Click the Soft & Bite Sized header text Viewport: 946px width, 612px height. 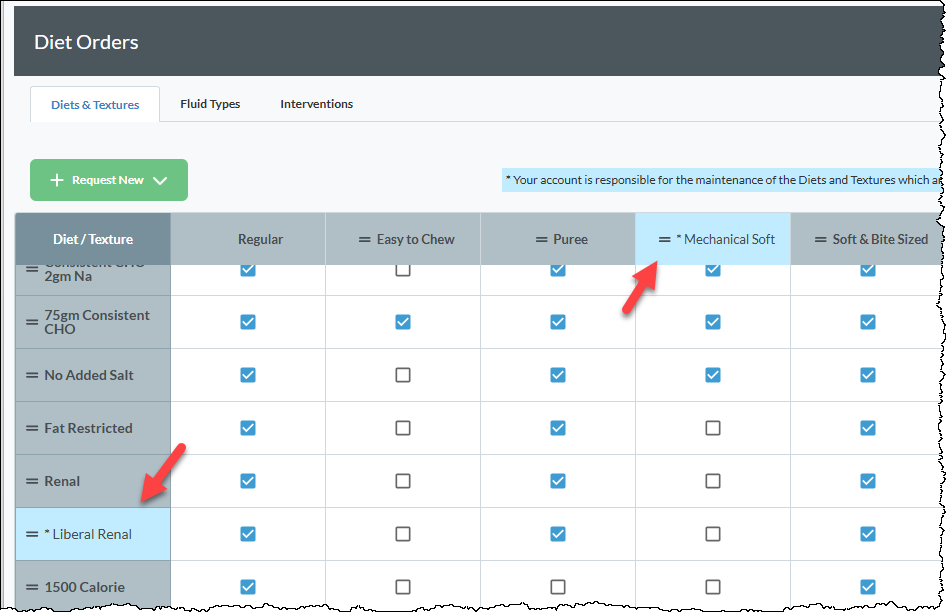880,240
